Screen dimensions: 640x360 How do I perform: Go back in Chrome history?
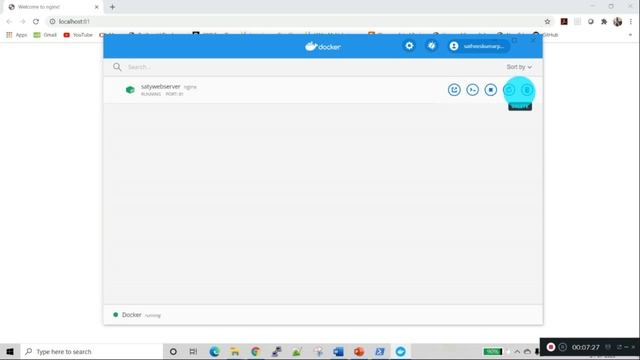pyautogui.click(x=9, y=22)
